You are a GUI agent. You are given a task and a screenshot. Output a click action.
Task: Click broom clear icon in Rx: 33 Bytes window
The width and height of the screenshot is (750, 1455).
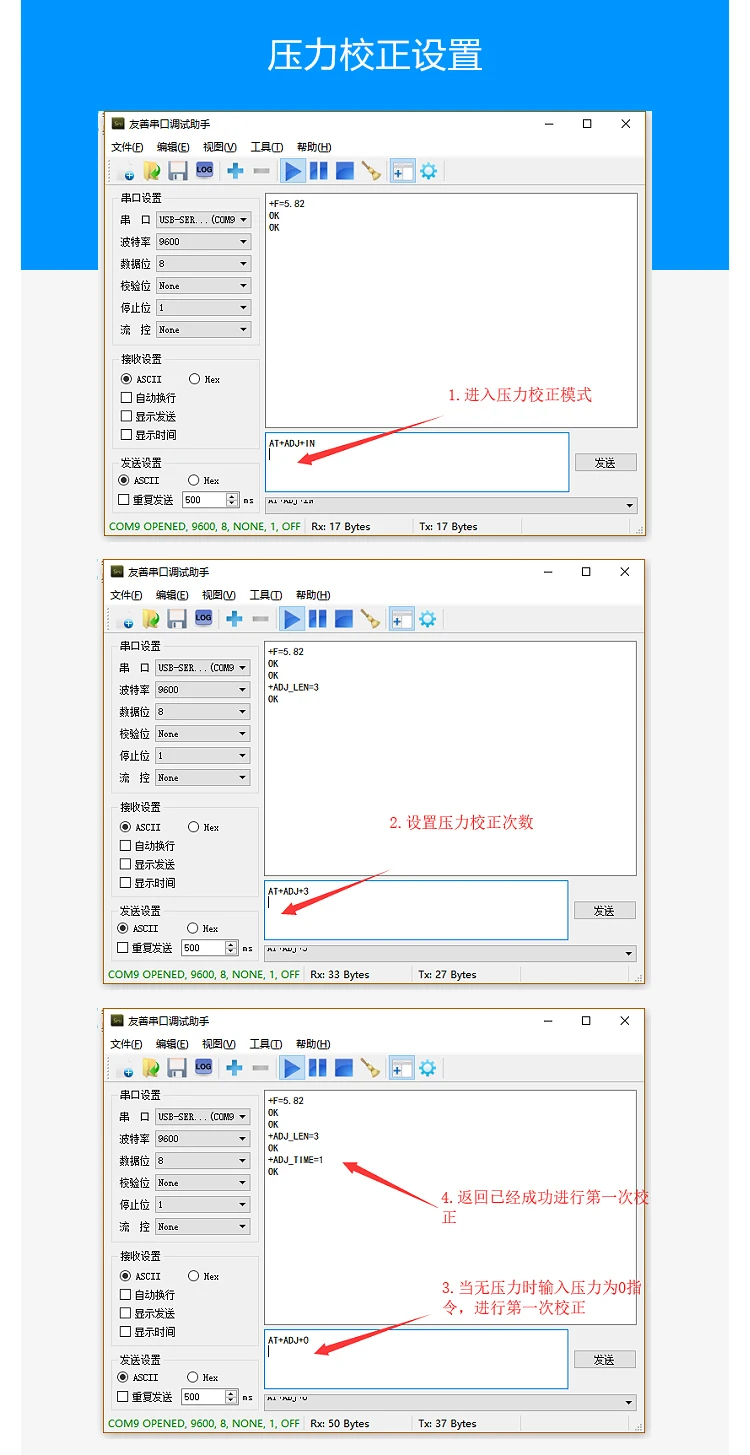(x=371, y=619)
